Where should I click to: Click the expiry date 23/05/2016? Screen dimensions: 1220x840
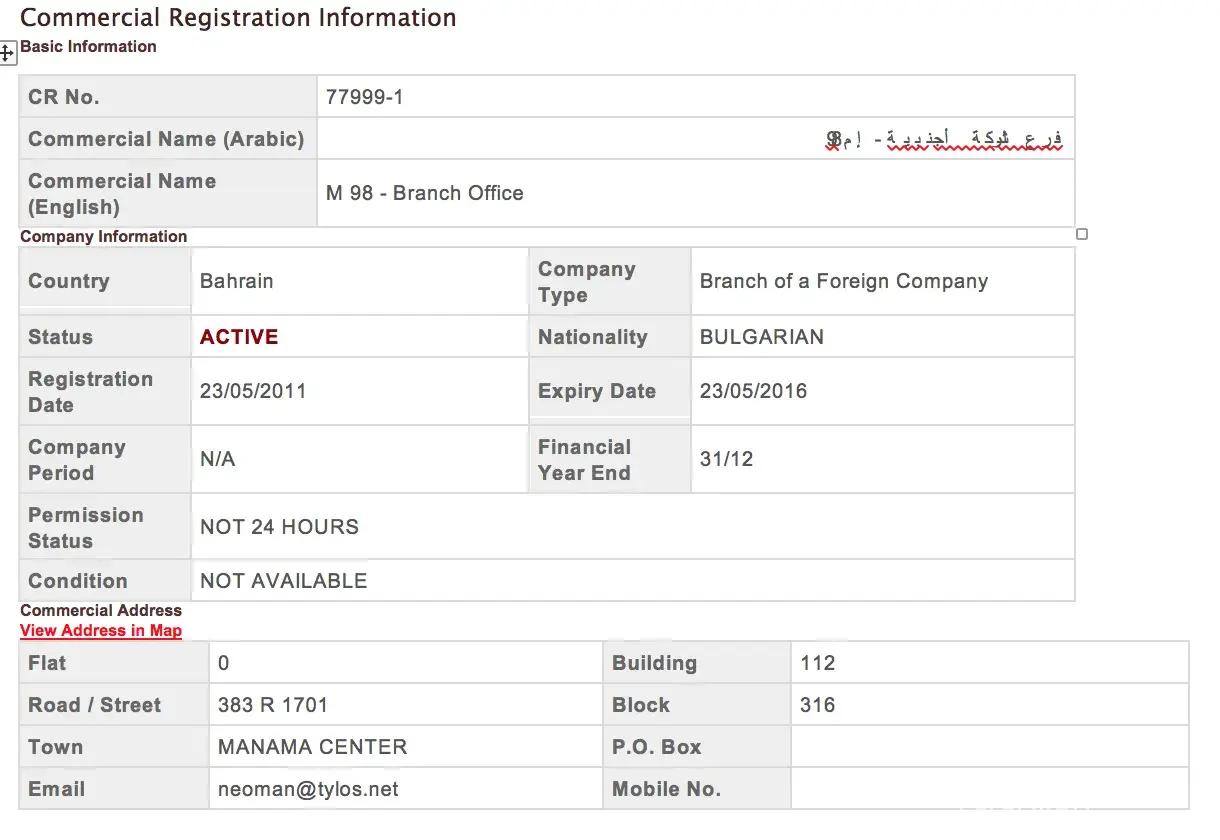[753, 391]
